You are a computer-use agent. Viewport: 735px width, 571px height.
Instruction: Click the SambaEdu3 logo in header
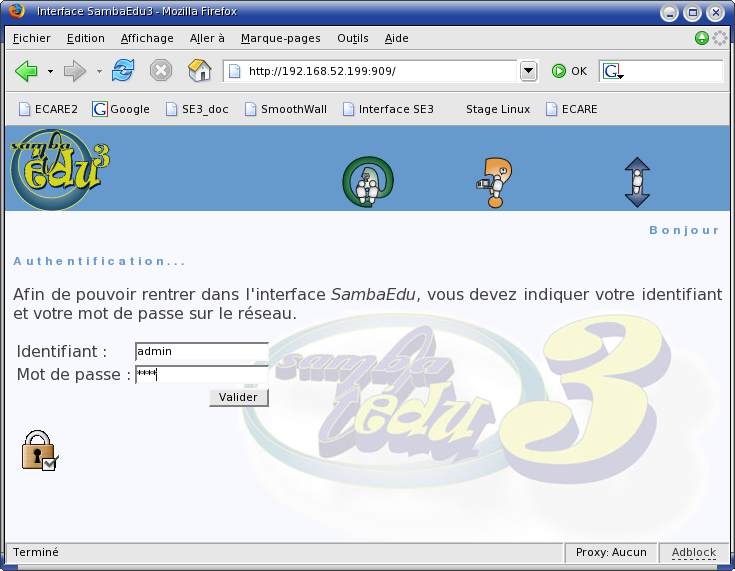(x=60, y=169)
